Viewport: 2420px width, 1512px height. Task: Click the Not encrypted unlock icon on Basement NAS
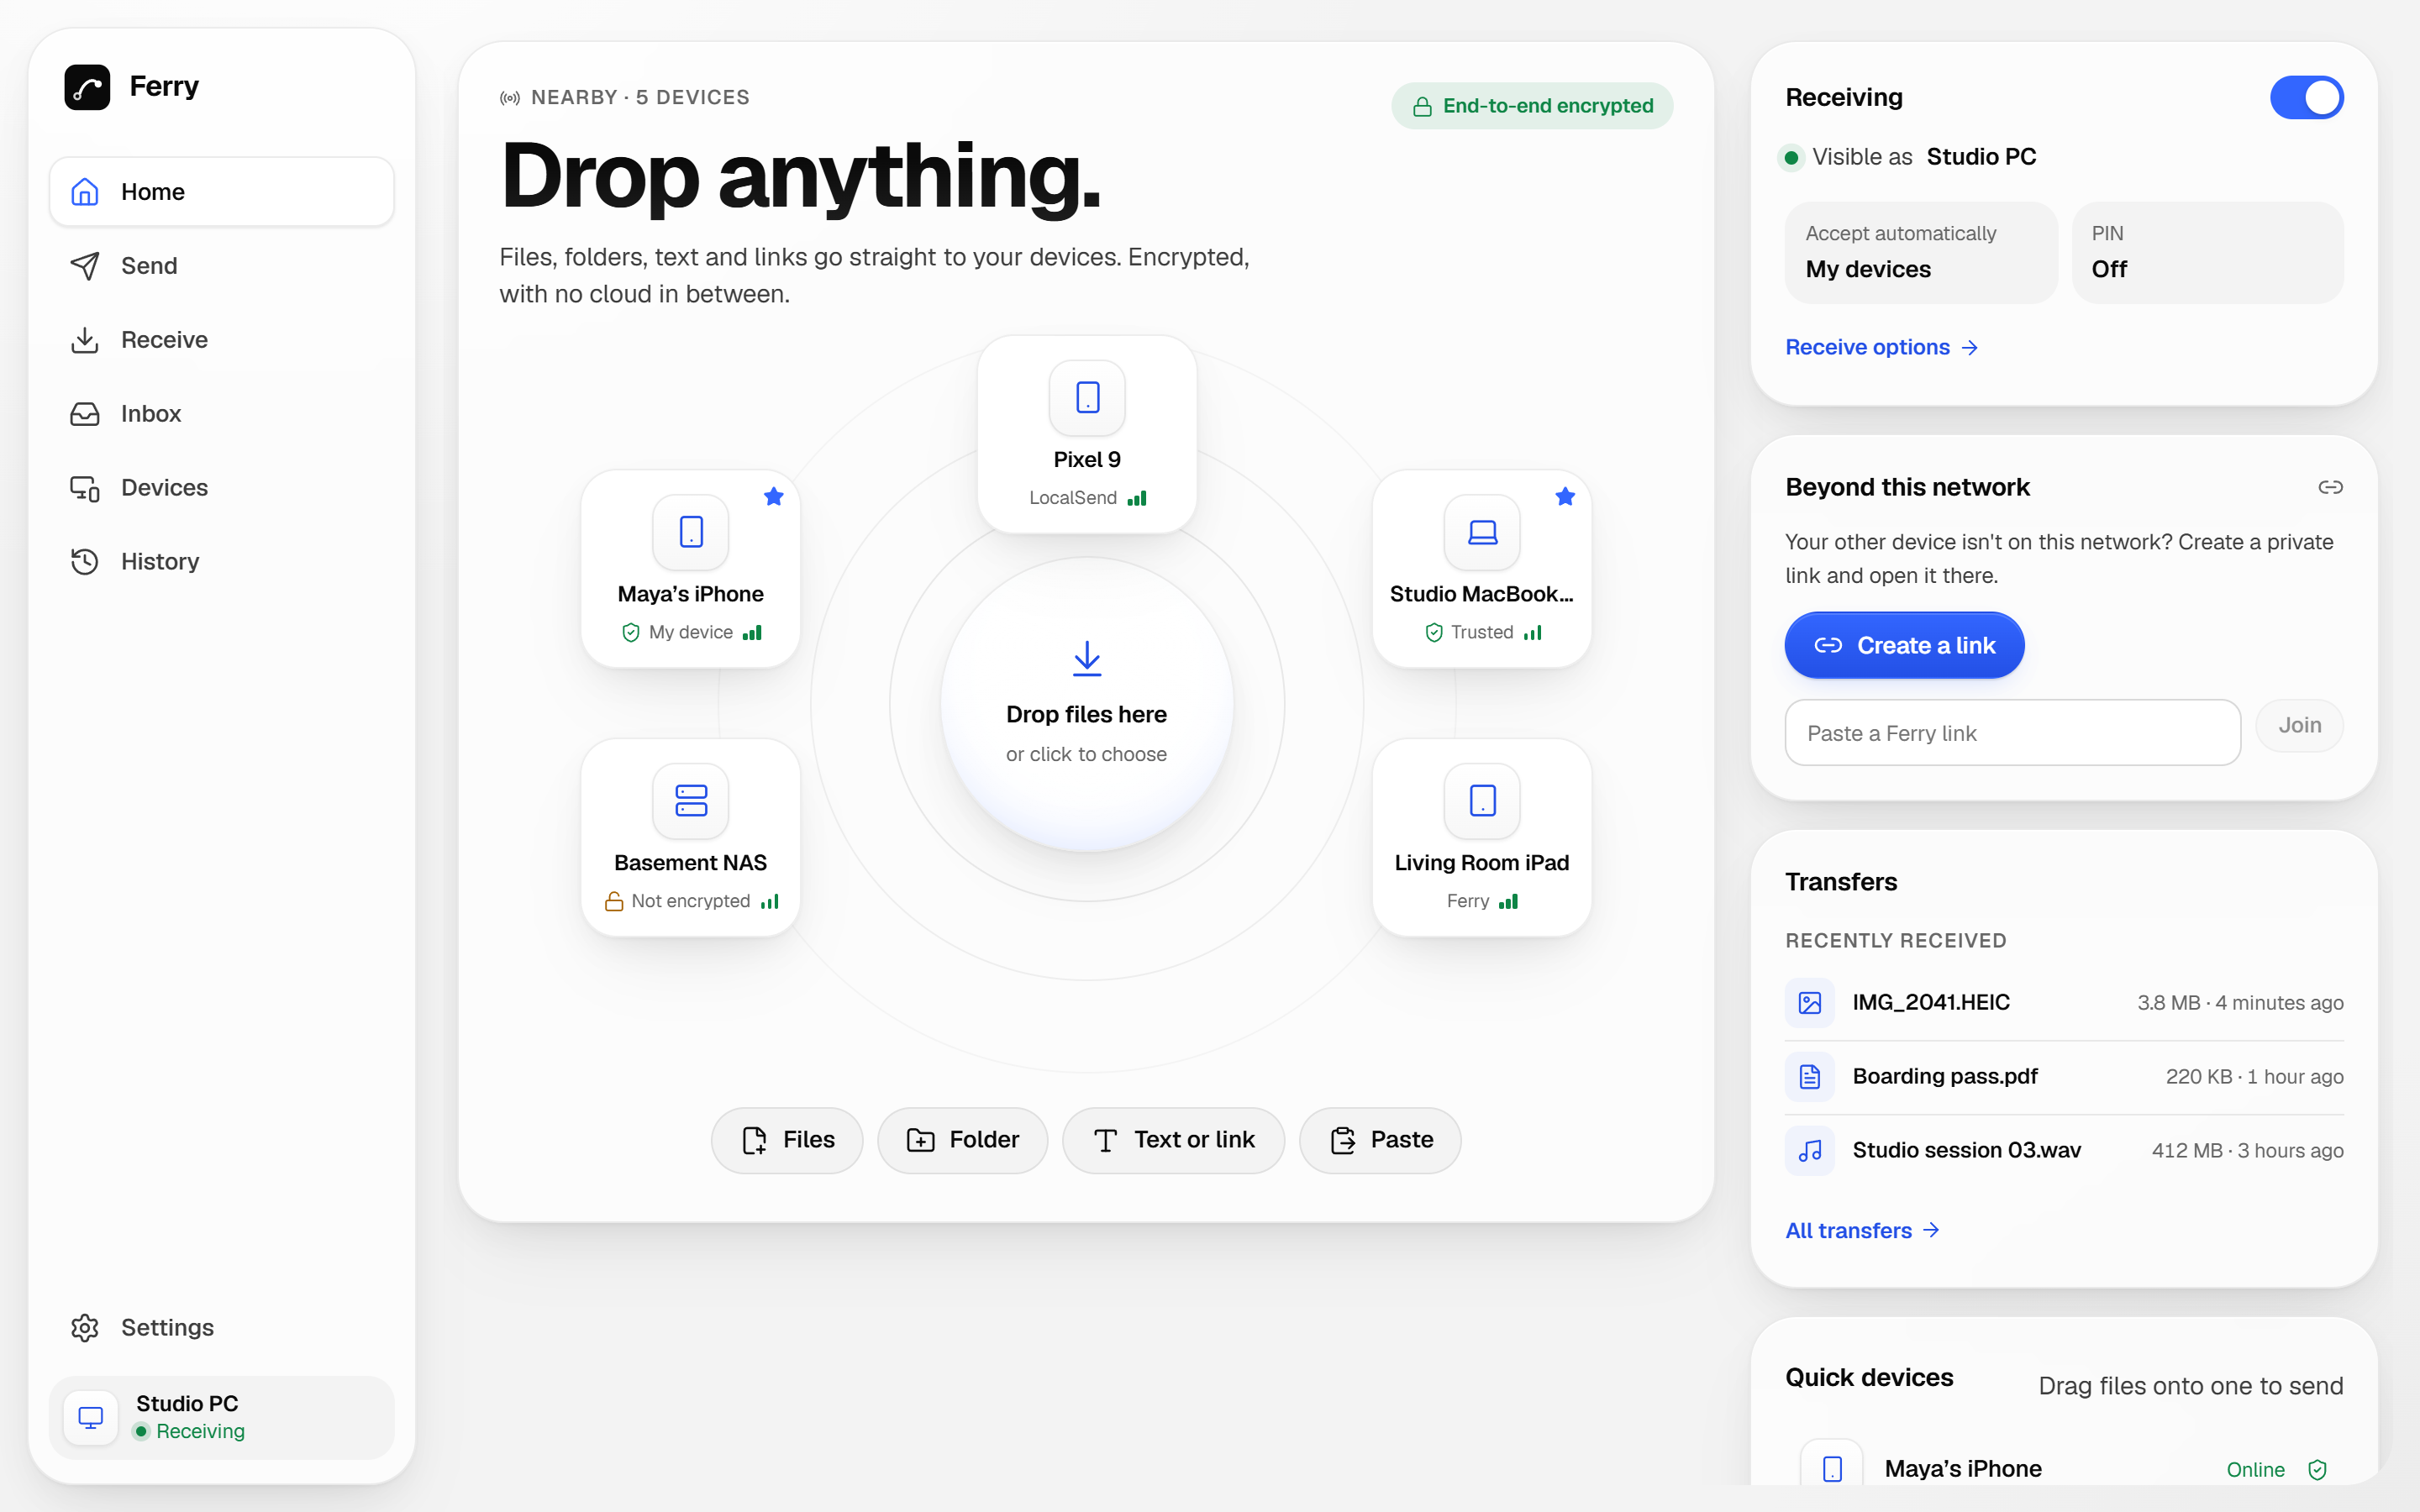pyautogui.click(x=614, y=901)
